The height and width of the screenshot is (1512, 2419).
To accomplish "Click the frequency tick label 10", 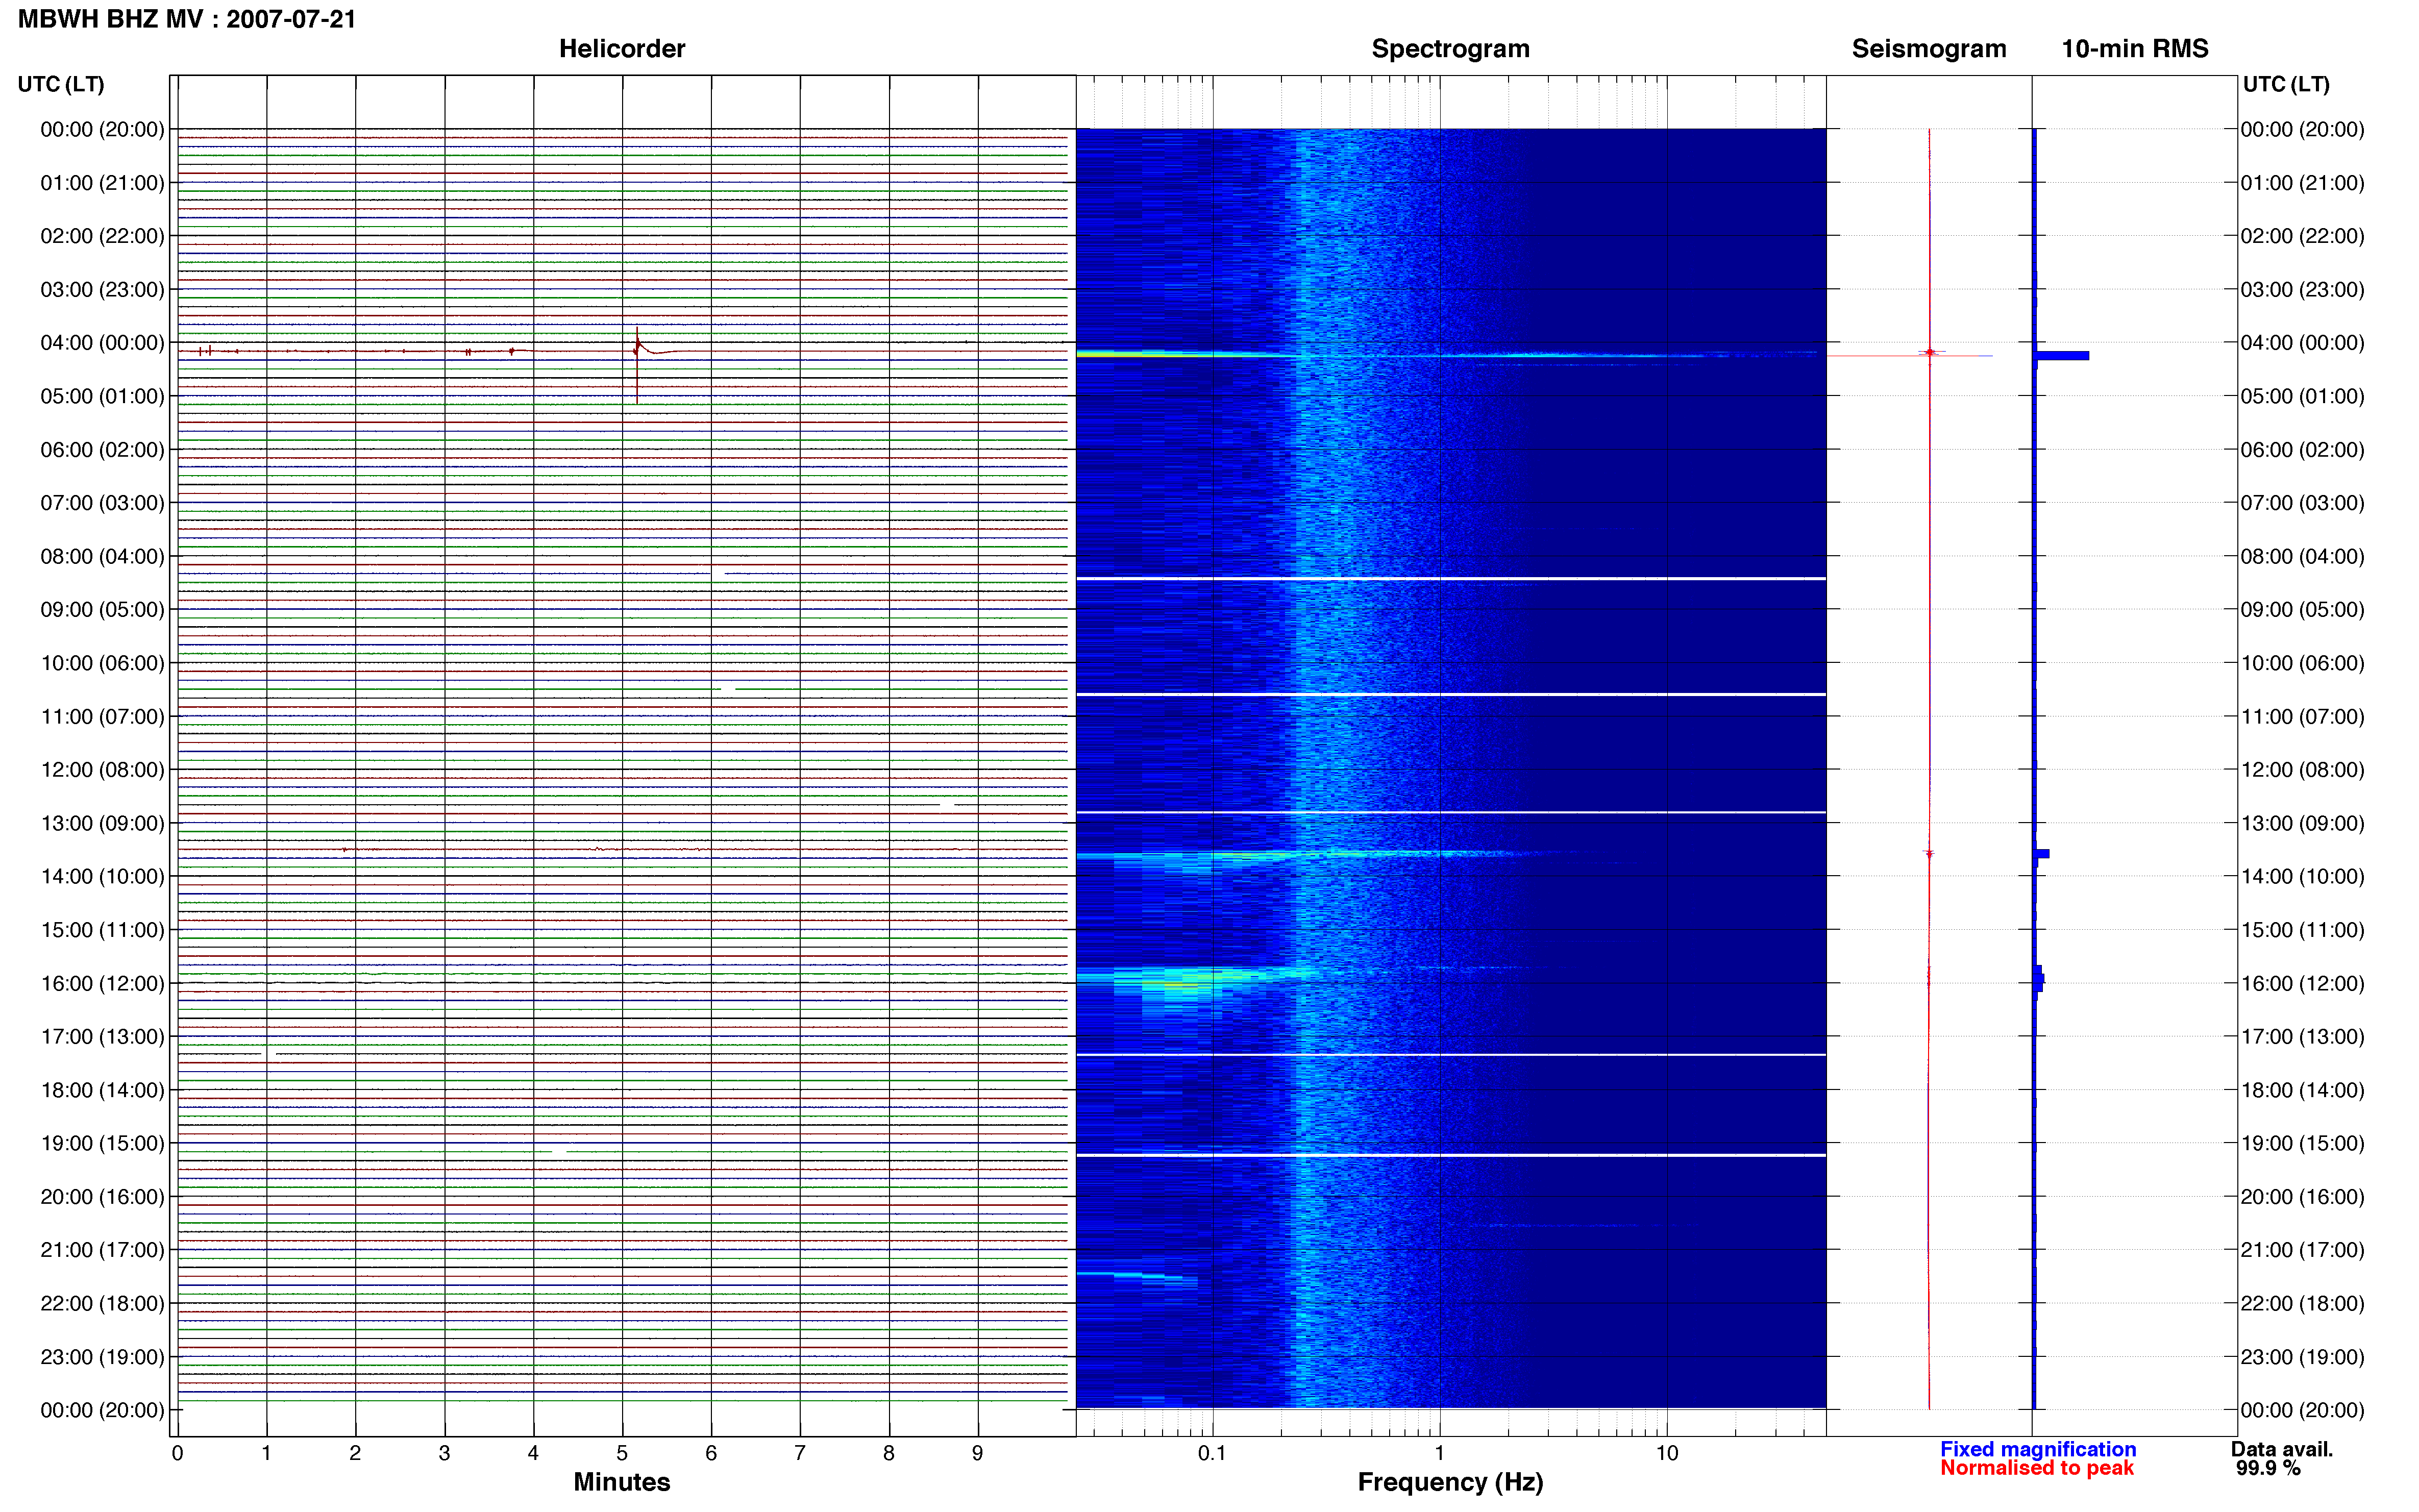I will [1667, 1453].
